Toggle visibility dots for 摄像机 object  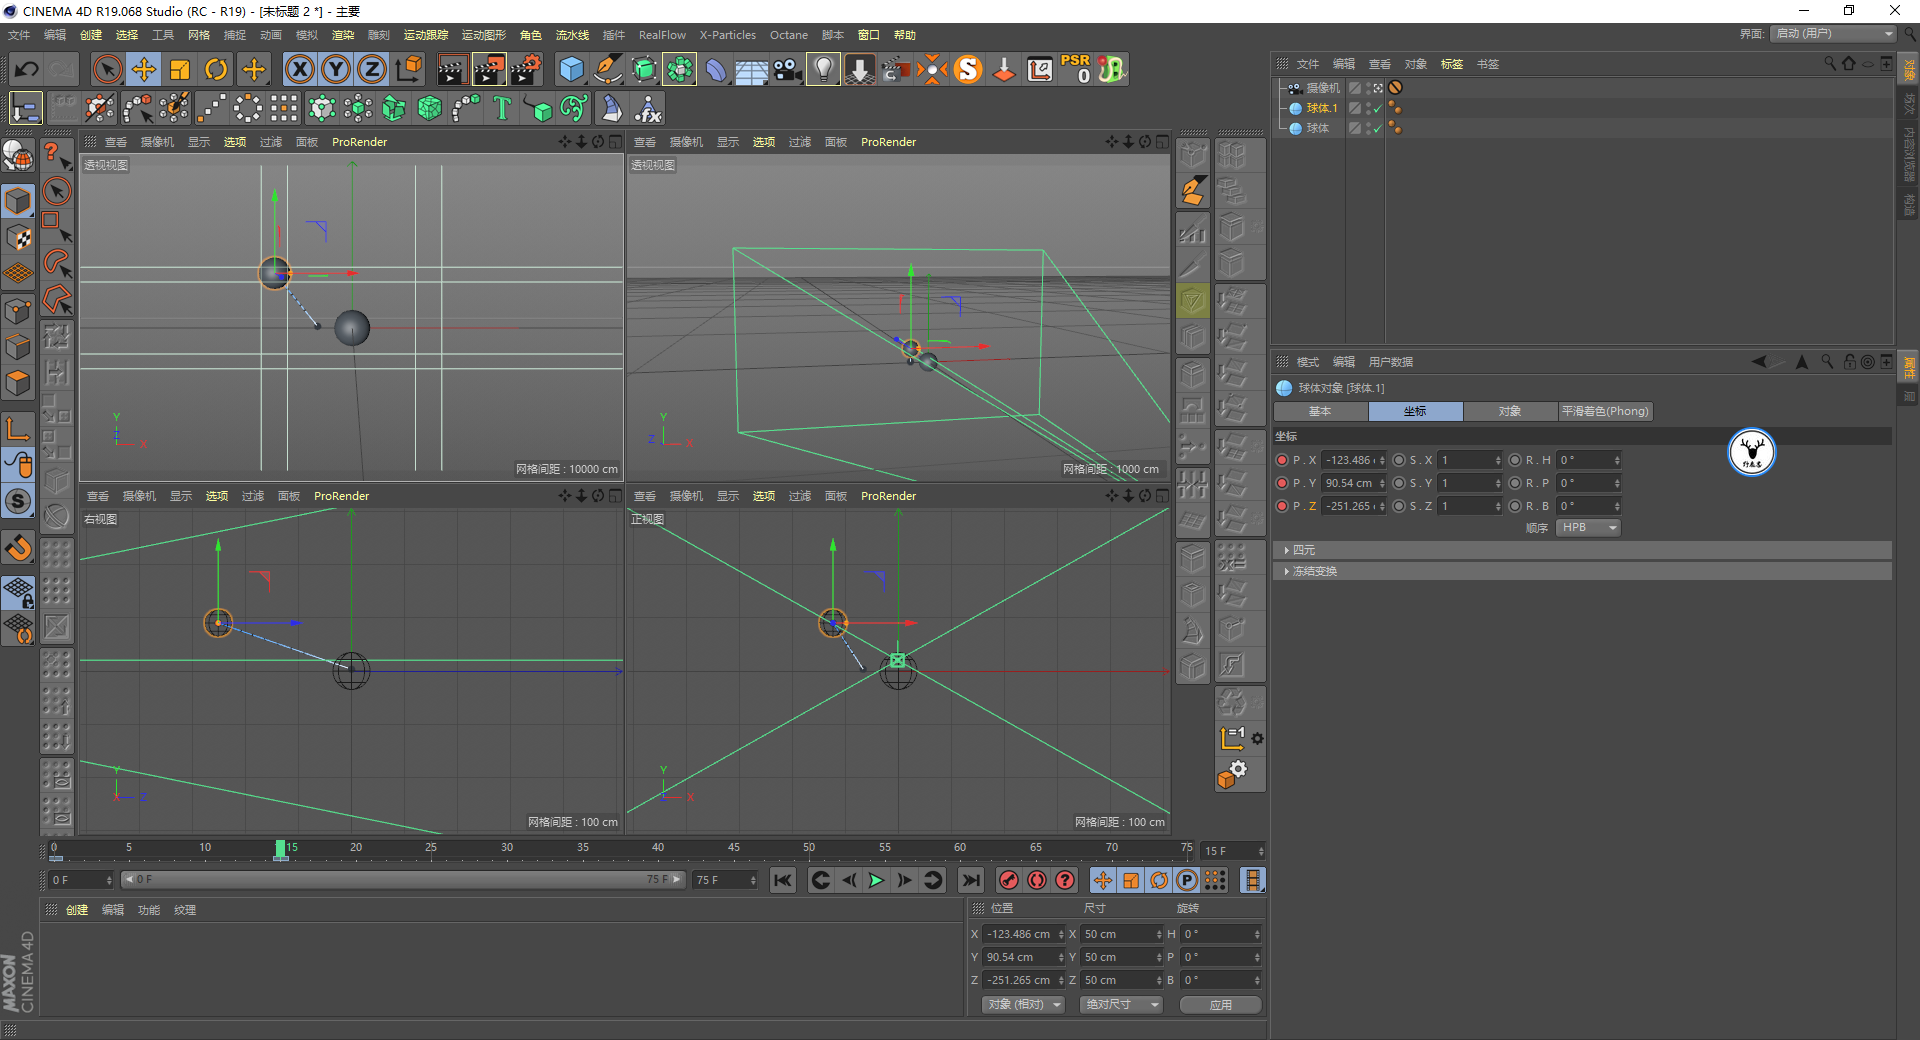tap(1367, 88)
